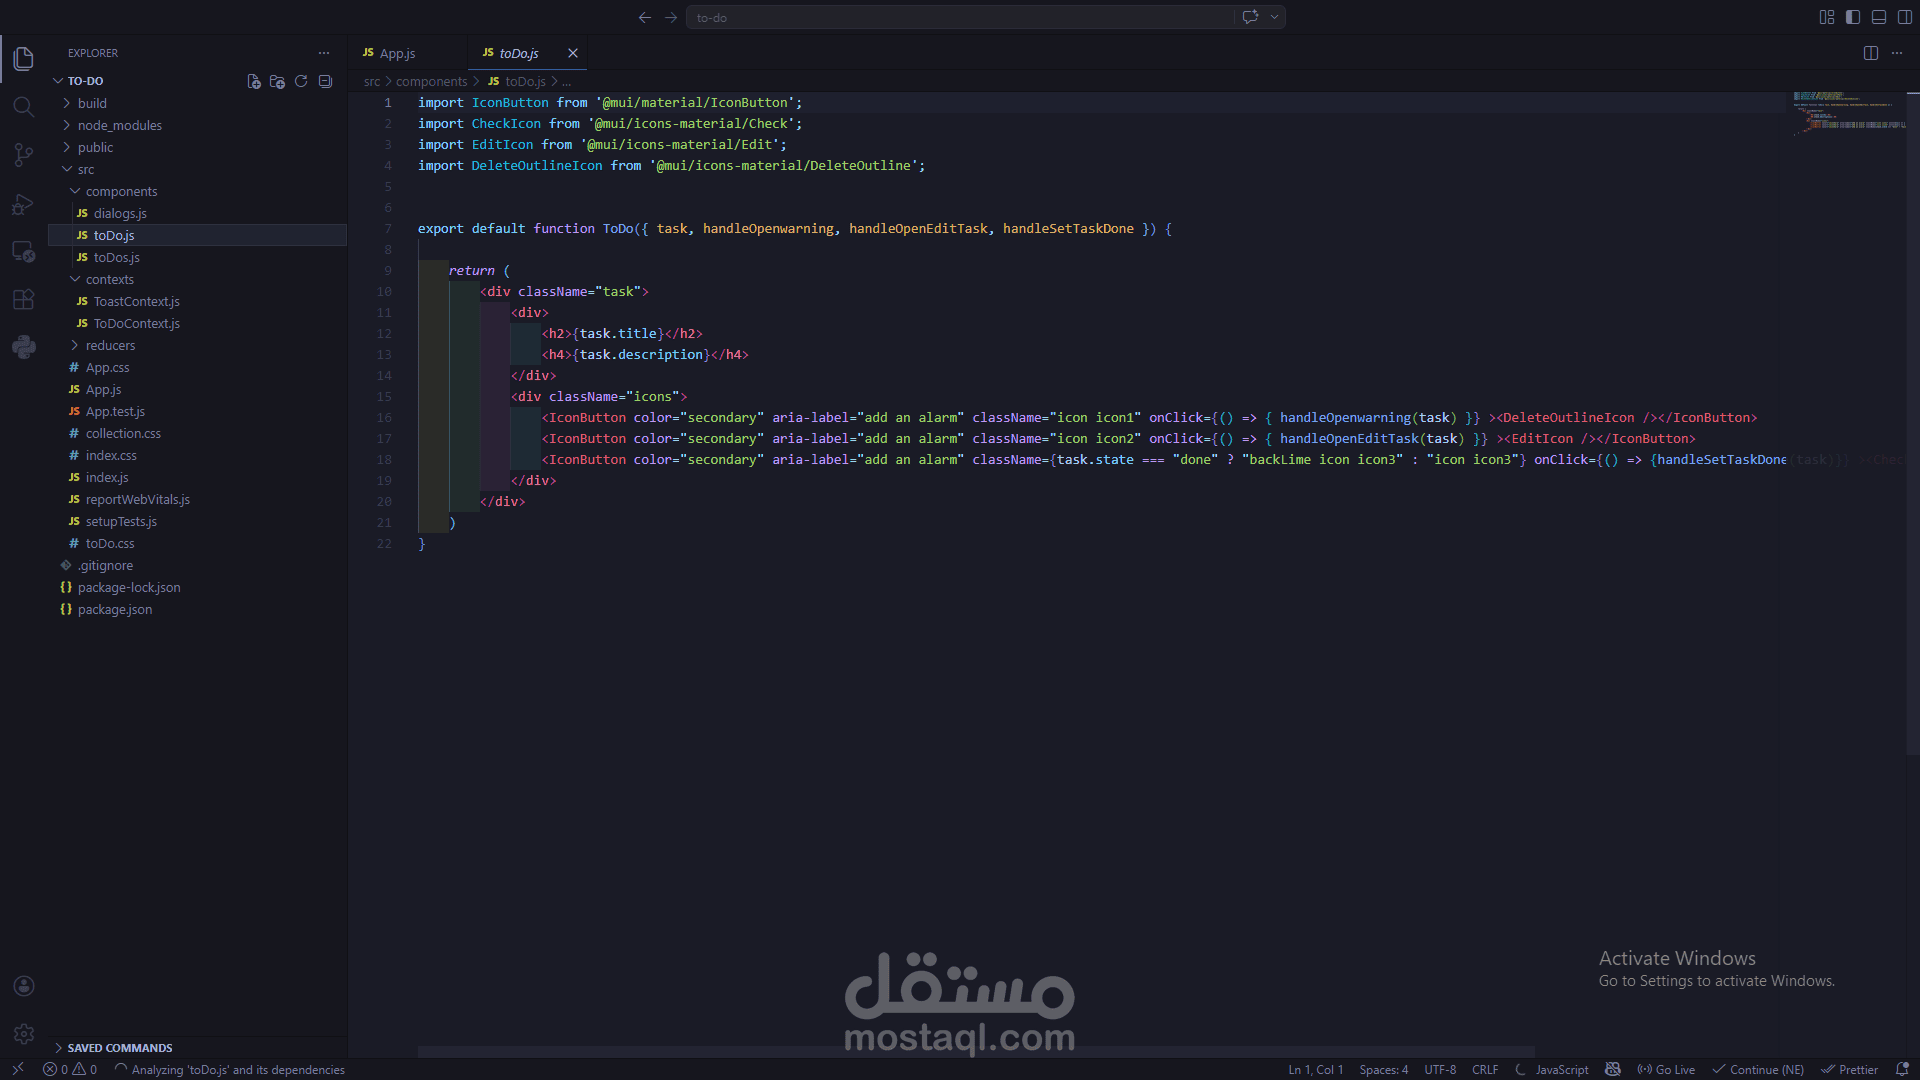Split the editor to the right

point(1871,53)
